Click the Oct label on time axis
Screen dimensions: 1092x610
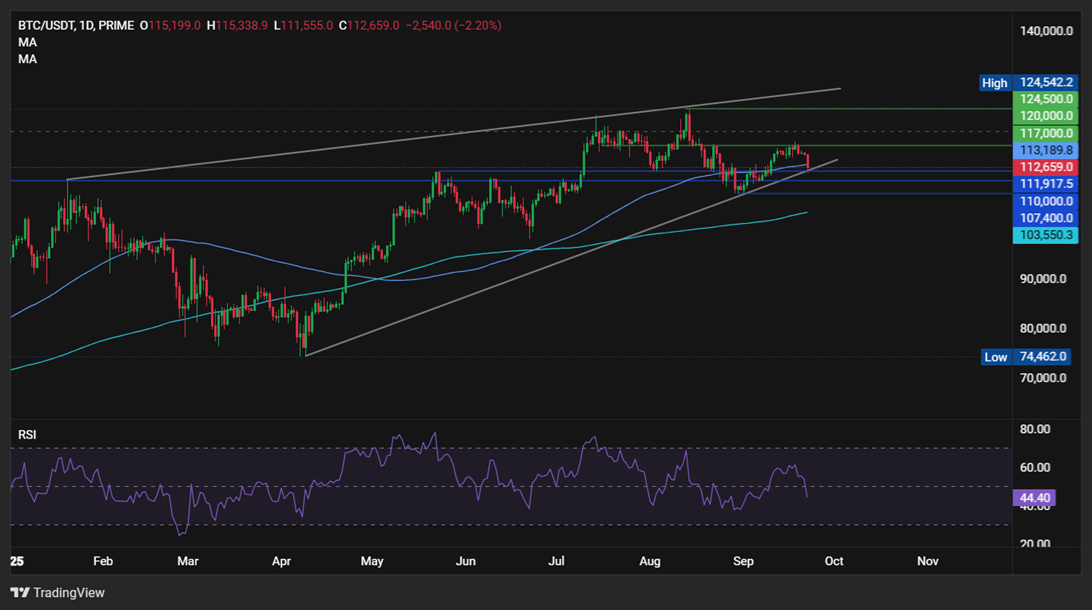(x=833, y=561)
